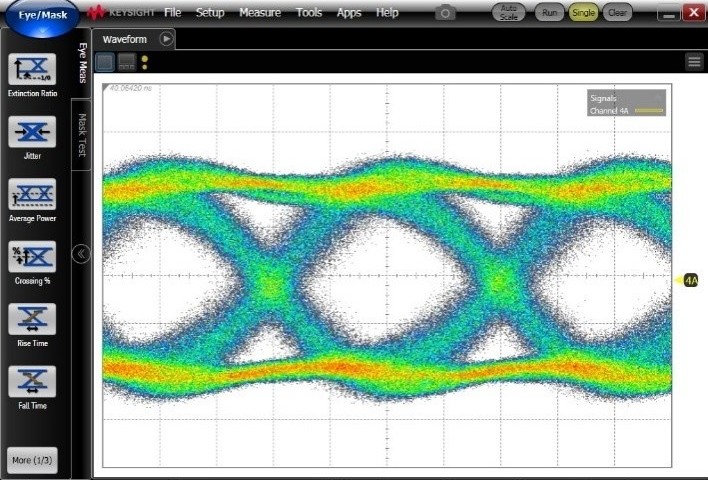Toggle Single acquisition mode
The width and height of the screenshot is (708, 480).
[x=583, y=12]
